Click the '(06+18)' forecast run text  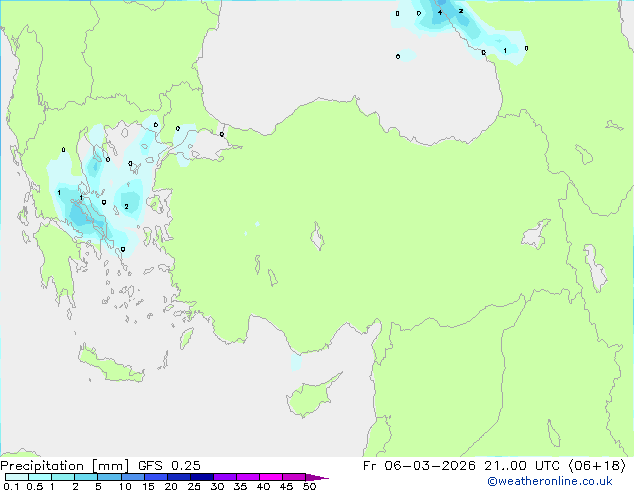597,466
